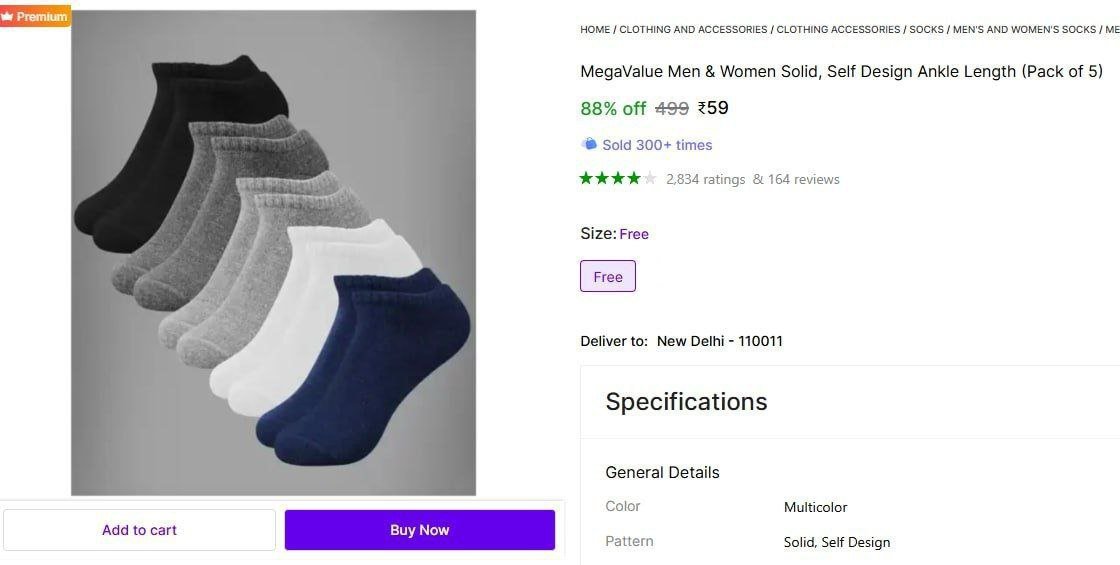
Task: Click the empty fifth rating star
Action: tap(650, 179)
